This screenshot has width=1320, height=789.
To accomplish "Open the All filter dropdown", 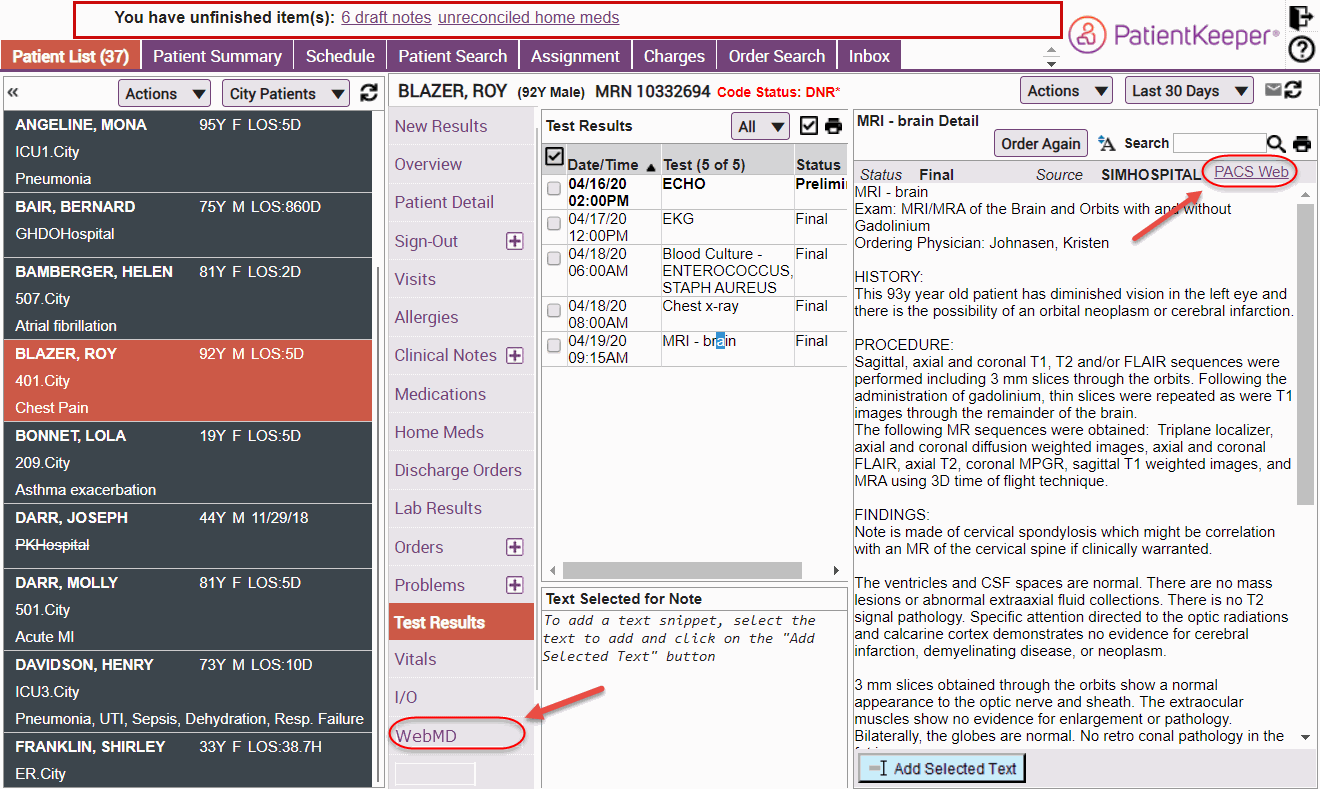I will [760, 126].
